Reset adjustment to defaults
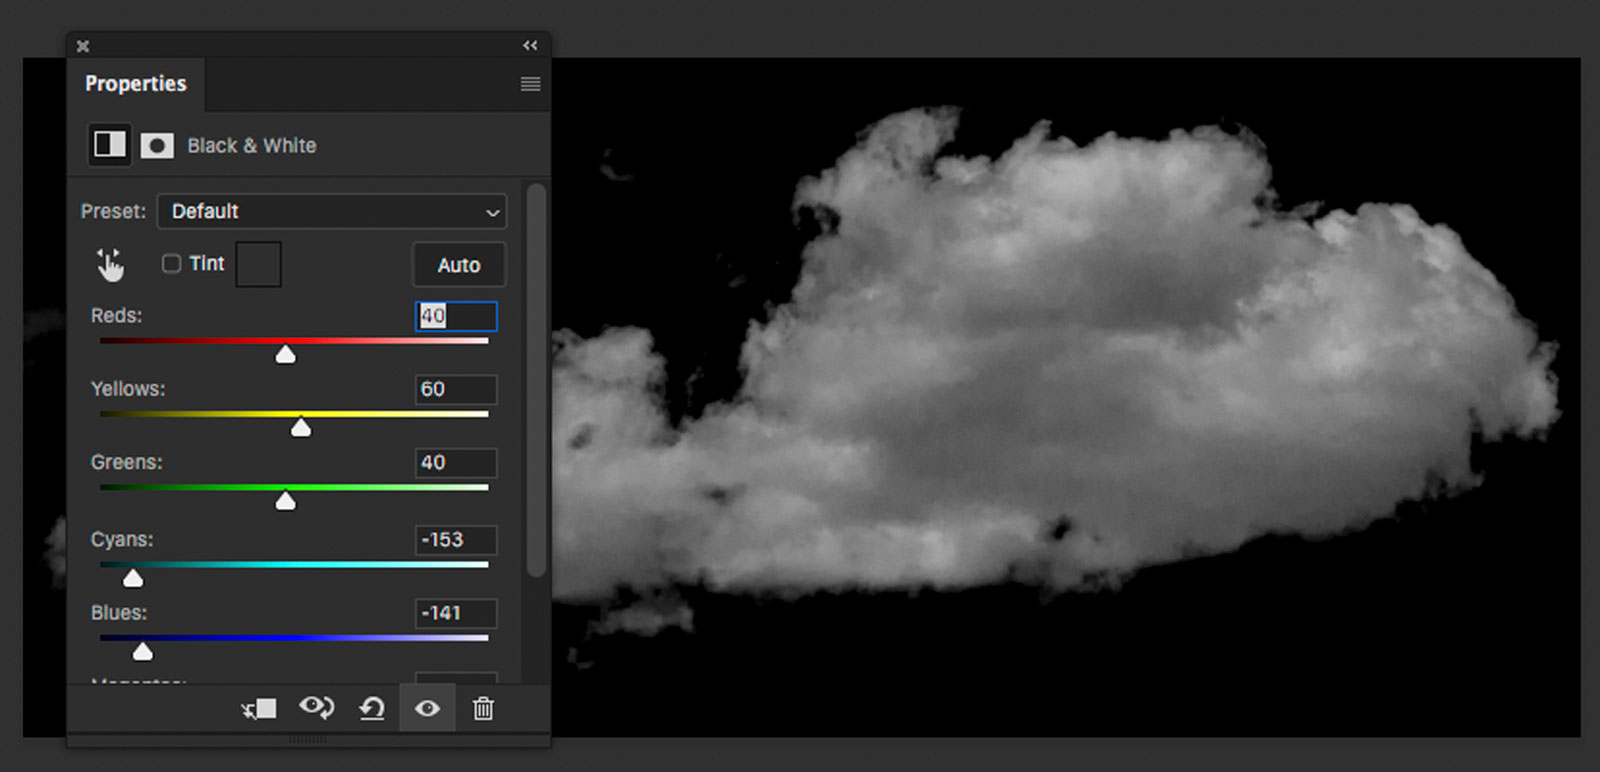 (372, 709)
